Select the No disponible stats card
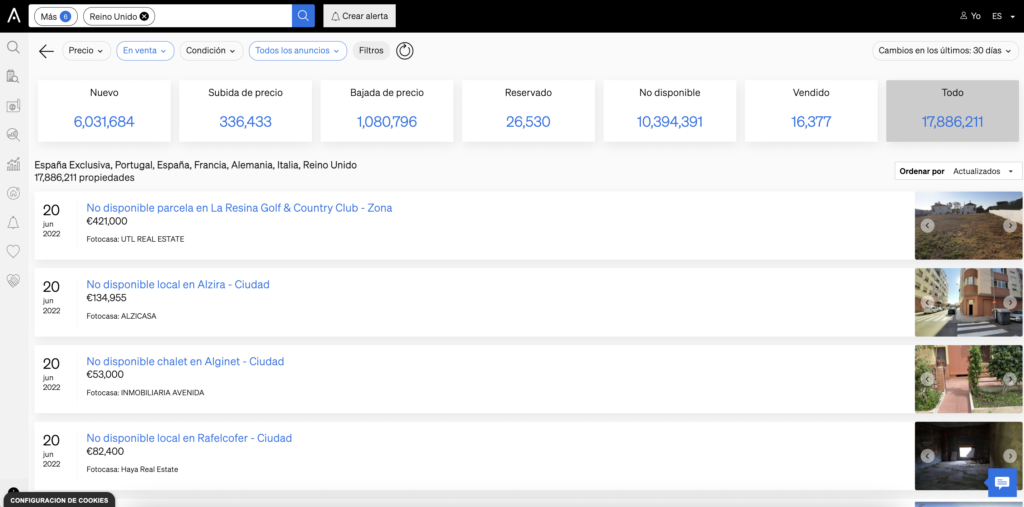This screenshot has width=1024, height=507. click(669, 111)
